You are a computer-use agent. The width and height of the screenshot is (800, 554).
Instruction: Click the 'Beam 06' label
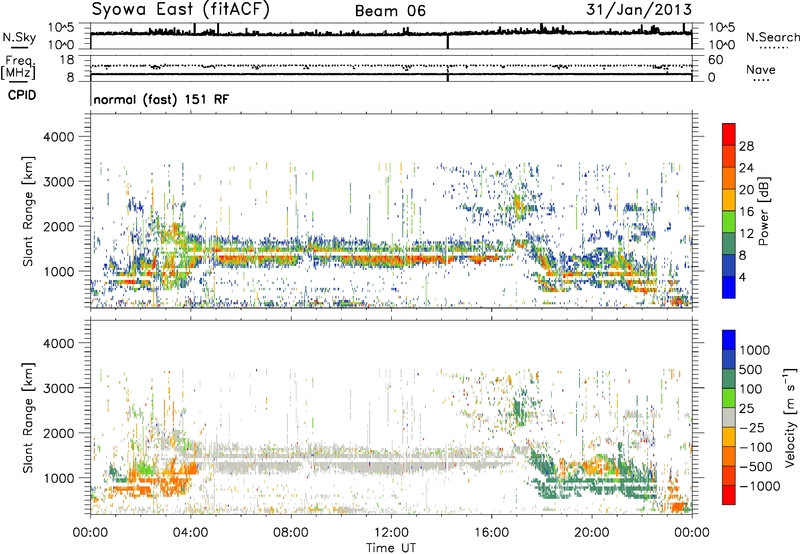tap(390, 11)
